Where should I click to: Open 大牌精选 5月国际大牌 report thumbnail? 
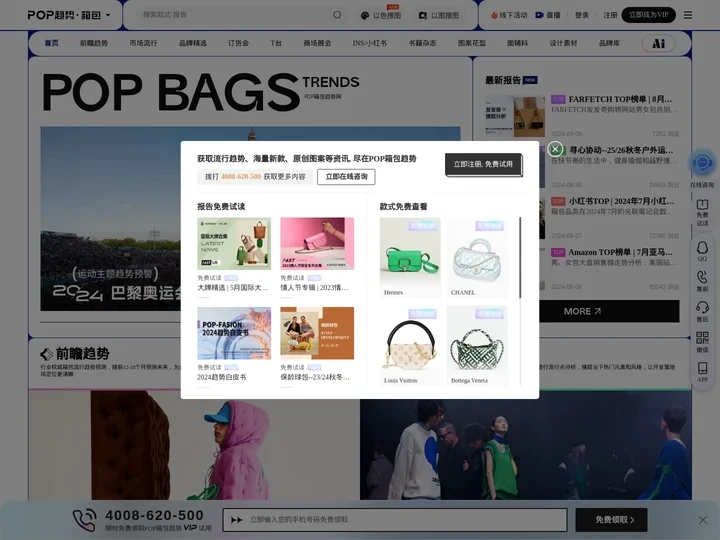(x=234, y=243)
